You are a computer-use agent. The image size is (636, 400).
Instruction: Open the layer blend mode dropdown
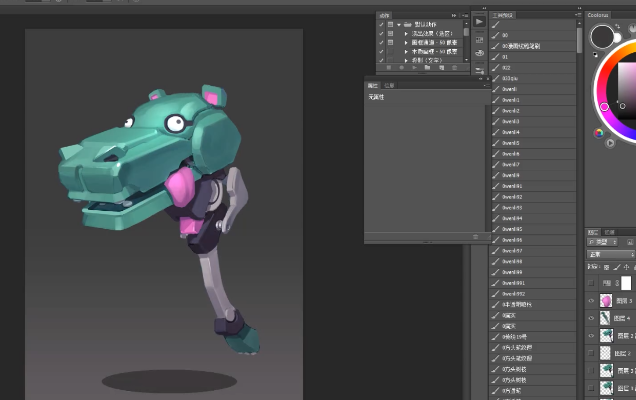(x=610, y=255)
